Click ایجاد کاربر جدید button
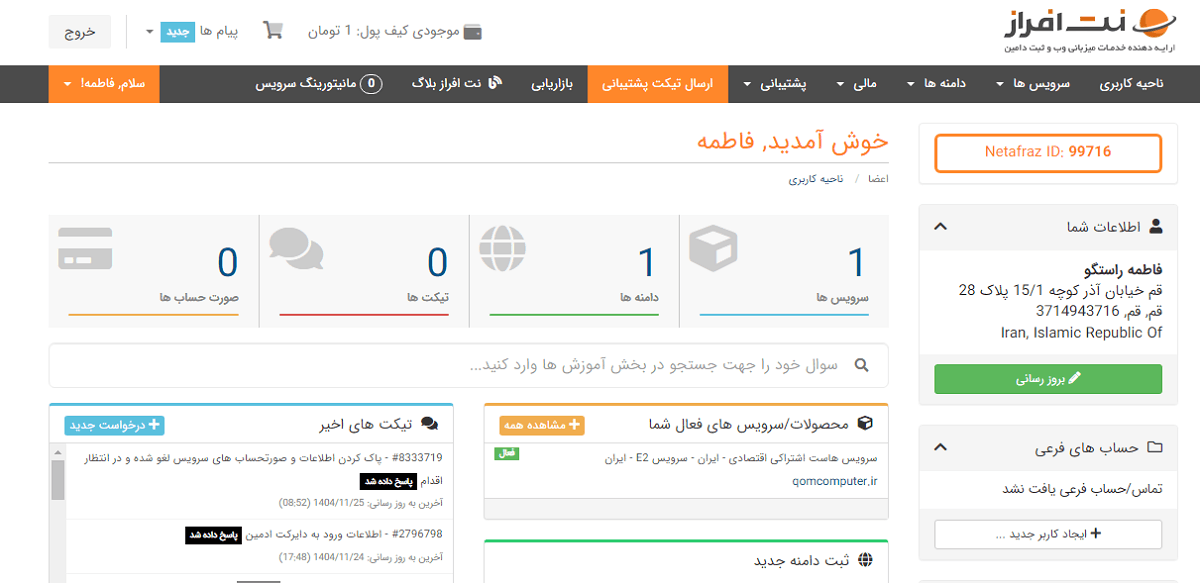Screen dimensions: 1200x583 (x=1048, y=534)
